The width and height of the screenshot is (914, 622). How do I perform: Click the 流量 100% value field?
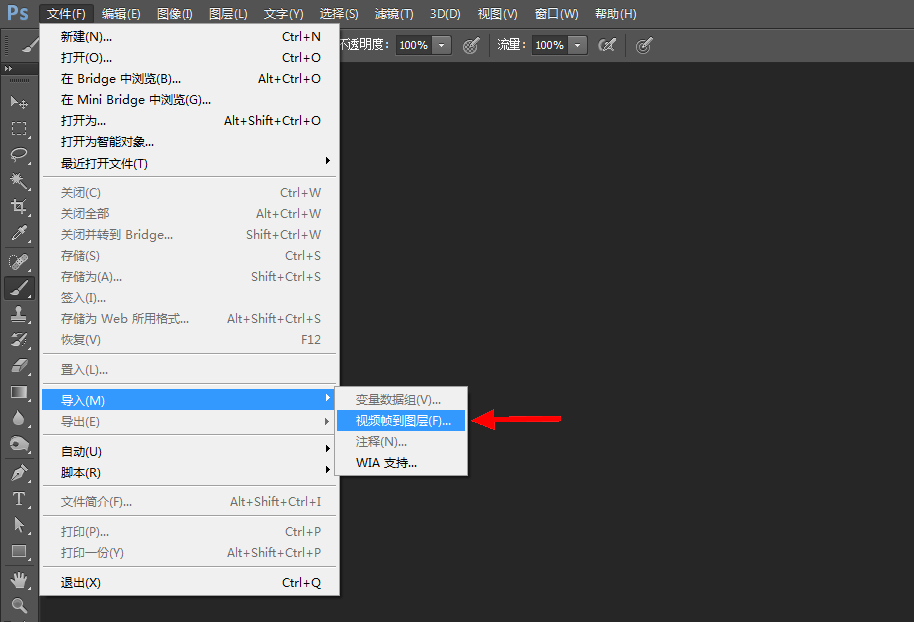coord(549,45)
